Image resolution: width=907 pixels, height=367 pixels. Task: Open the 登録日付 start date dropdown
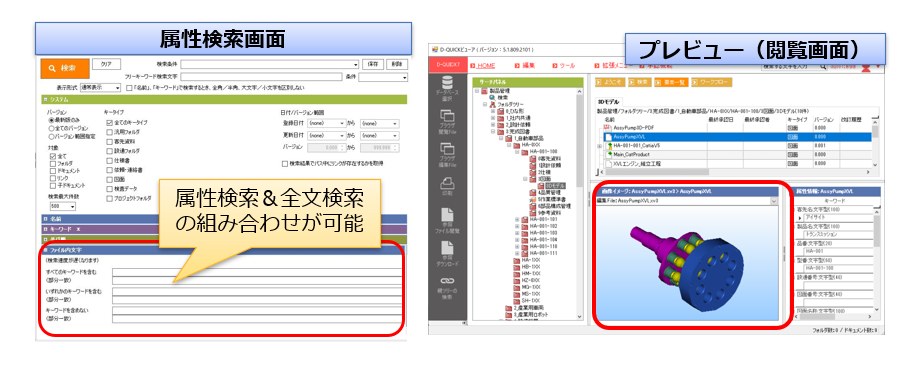(327, 123)
